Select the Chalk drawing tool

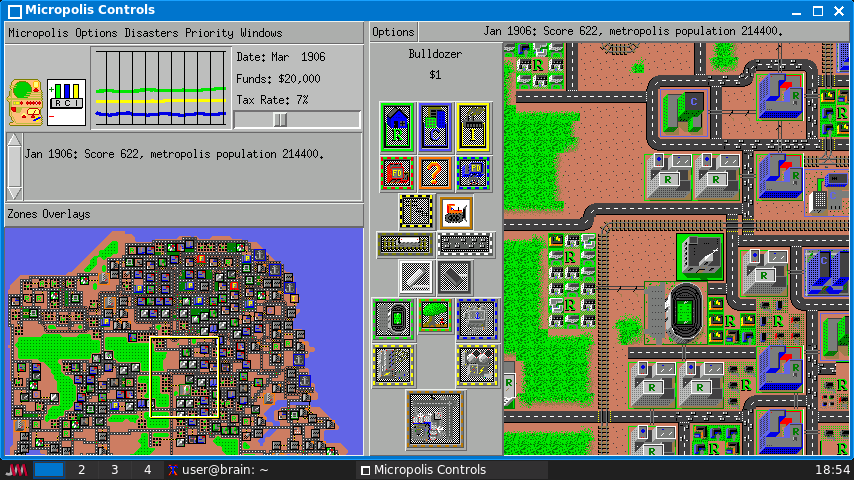tap(416, 276)
